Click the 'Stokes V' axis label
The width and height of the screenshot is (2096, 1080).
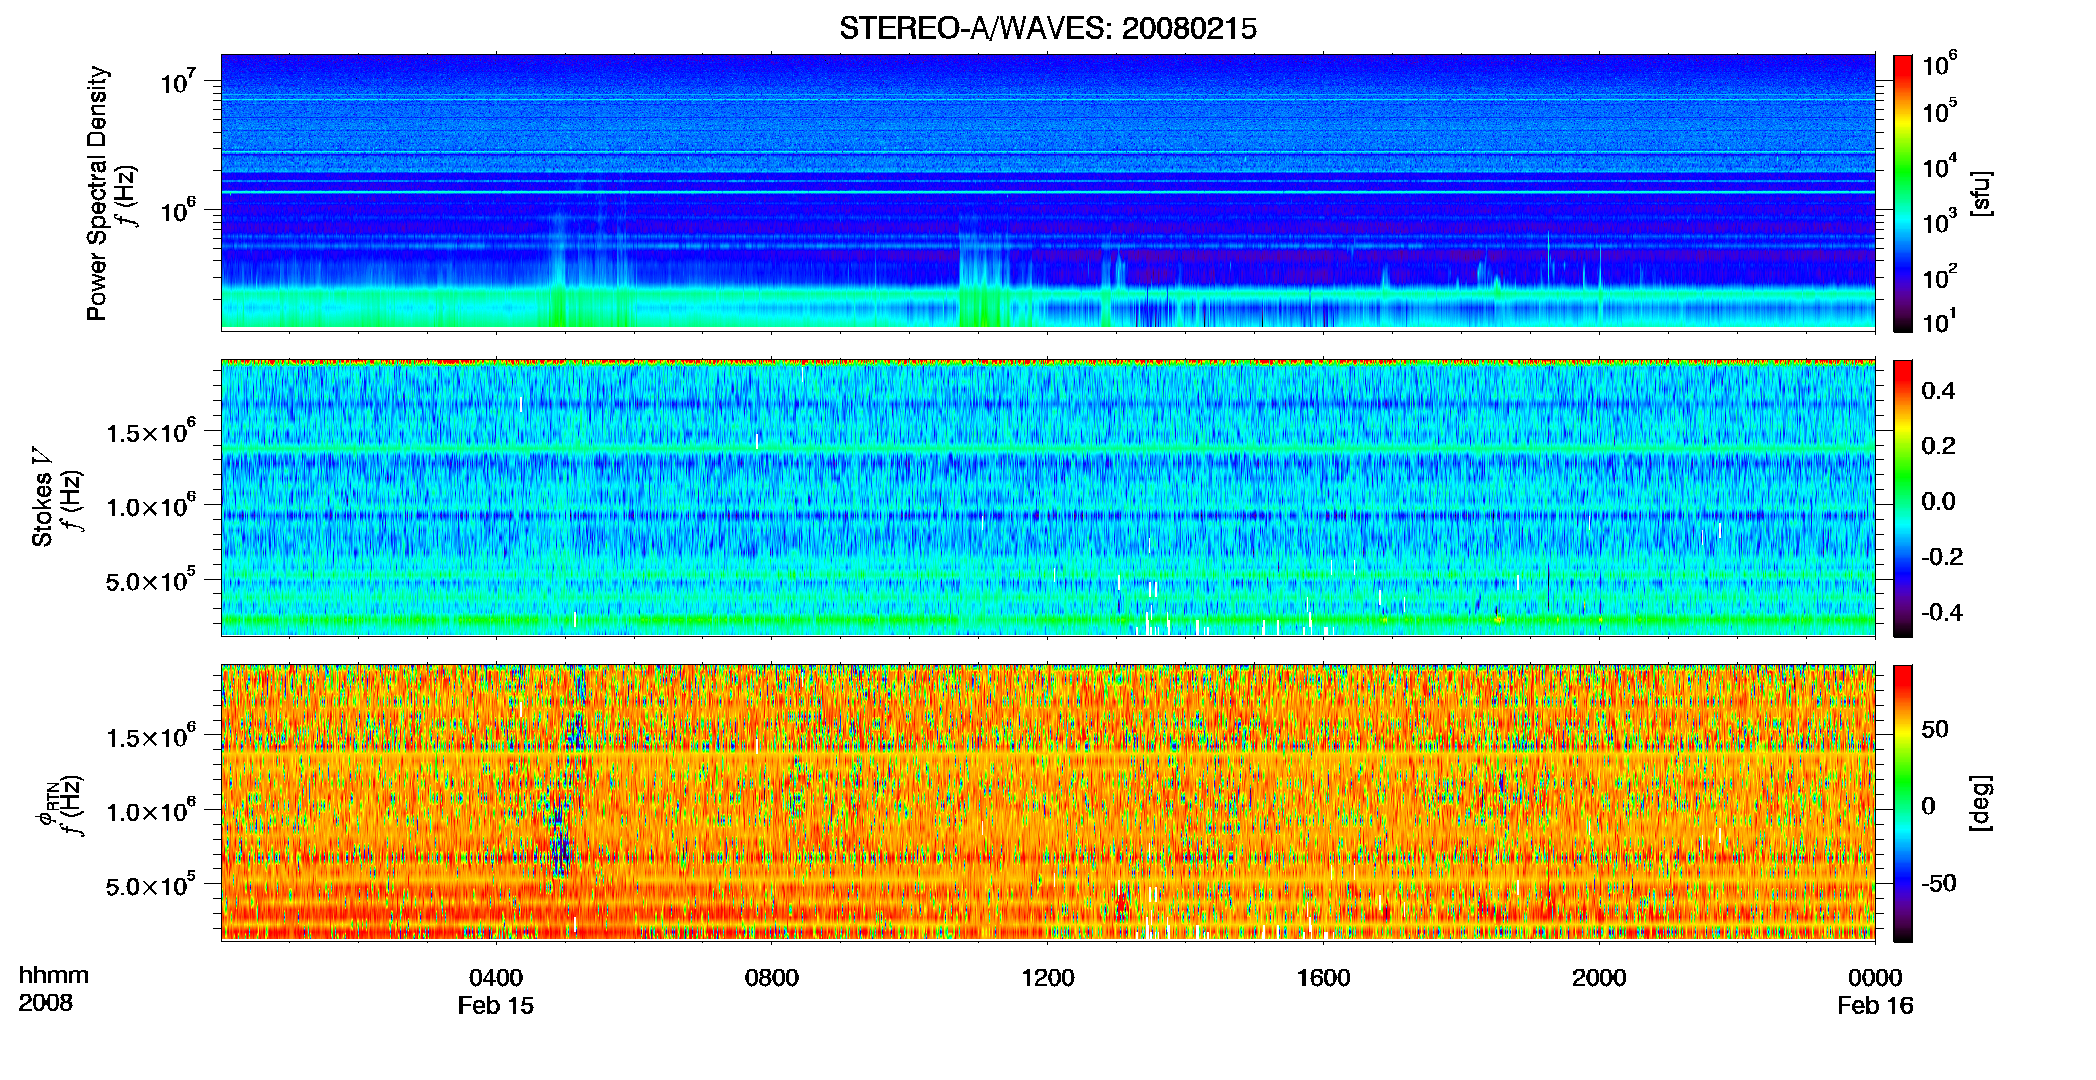[x=42, y=497]
